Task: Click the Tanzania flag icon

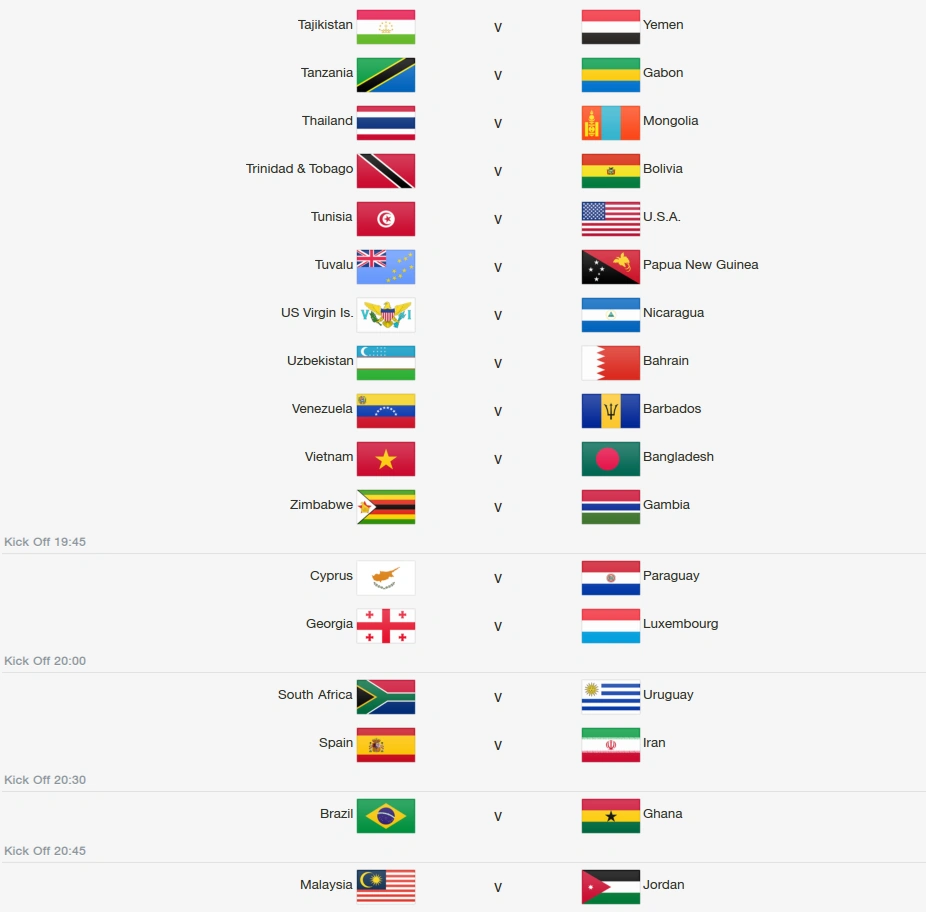Action: click(386, 75)
